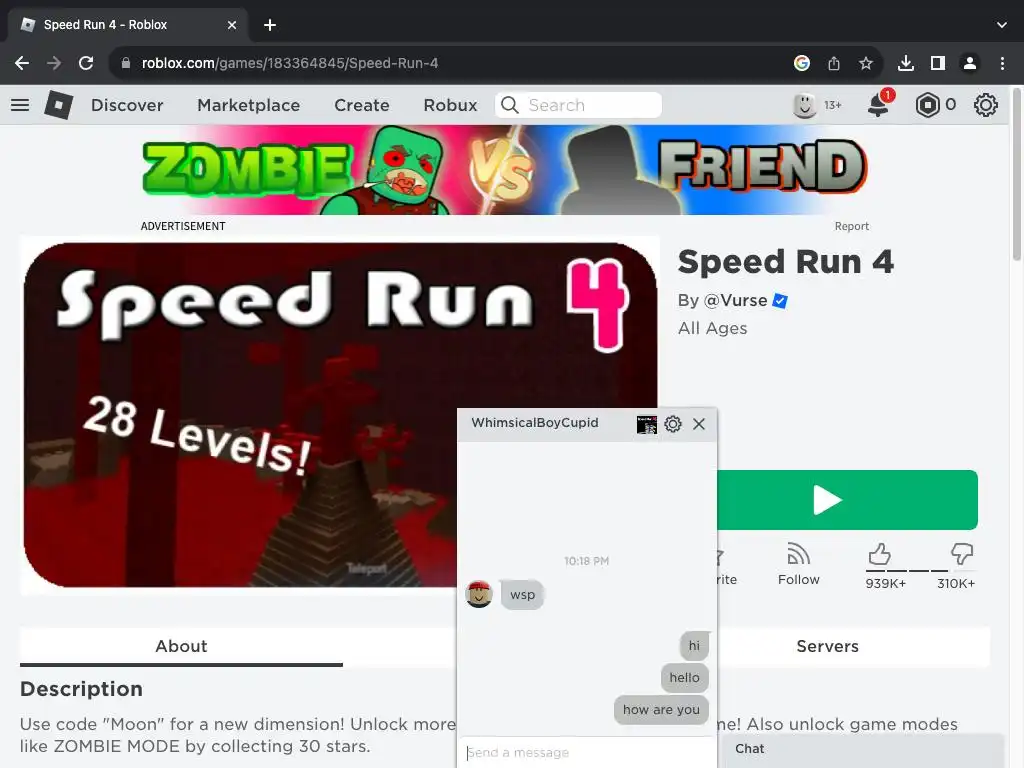This screenshot has width=1024, height=768.
Task: Open the avatar profile with 13+ label
Action: point(817,105)
